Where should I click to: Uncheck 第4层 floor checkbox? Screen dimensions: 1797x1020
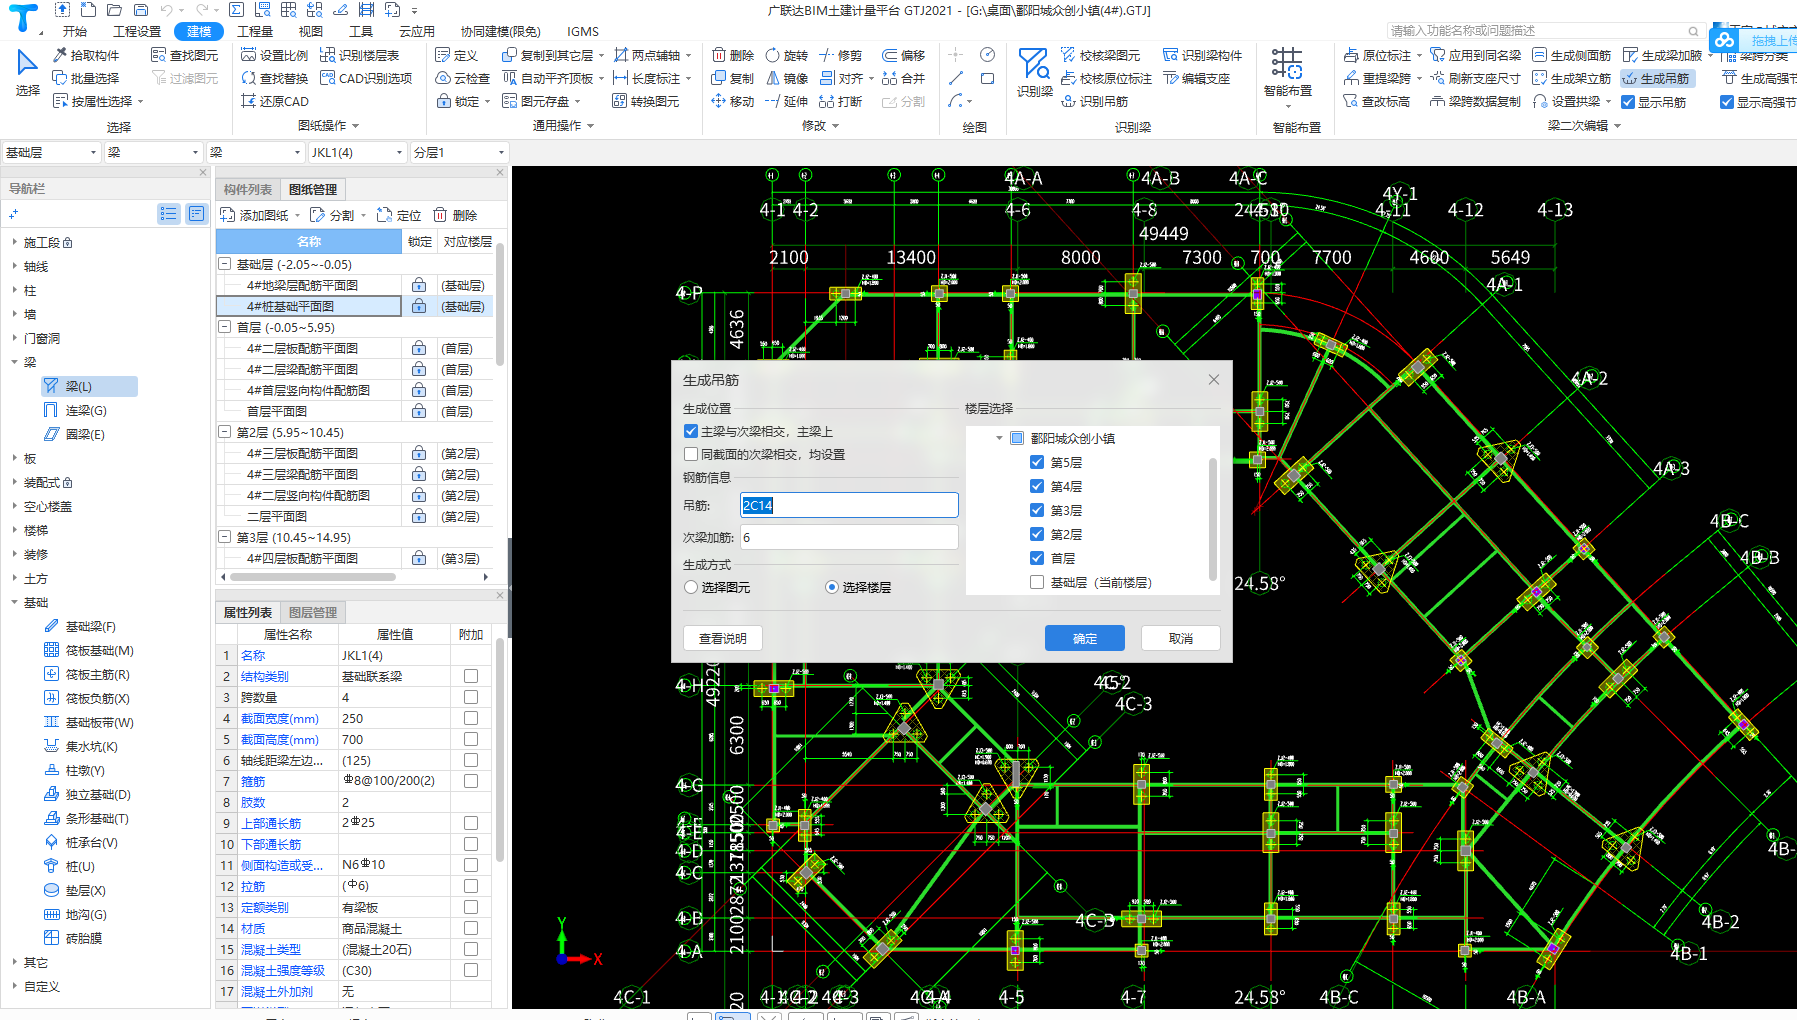(x=1037, y=486)
